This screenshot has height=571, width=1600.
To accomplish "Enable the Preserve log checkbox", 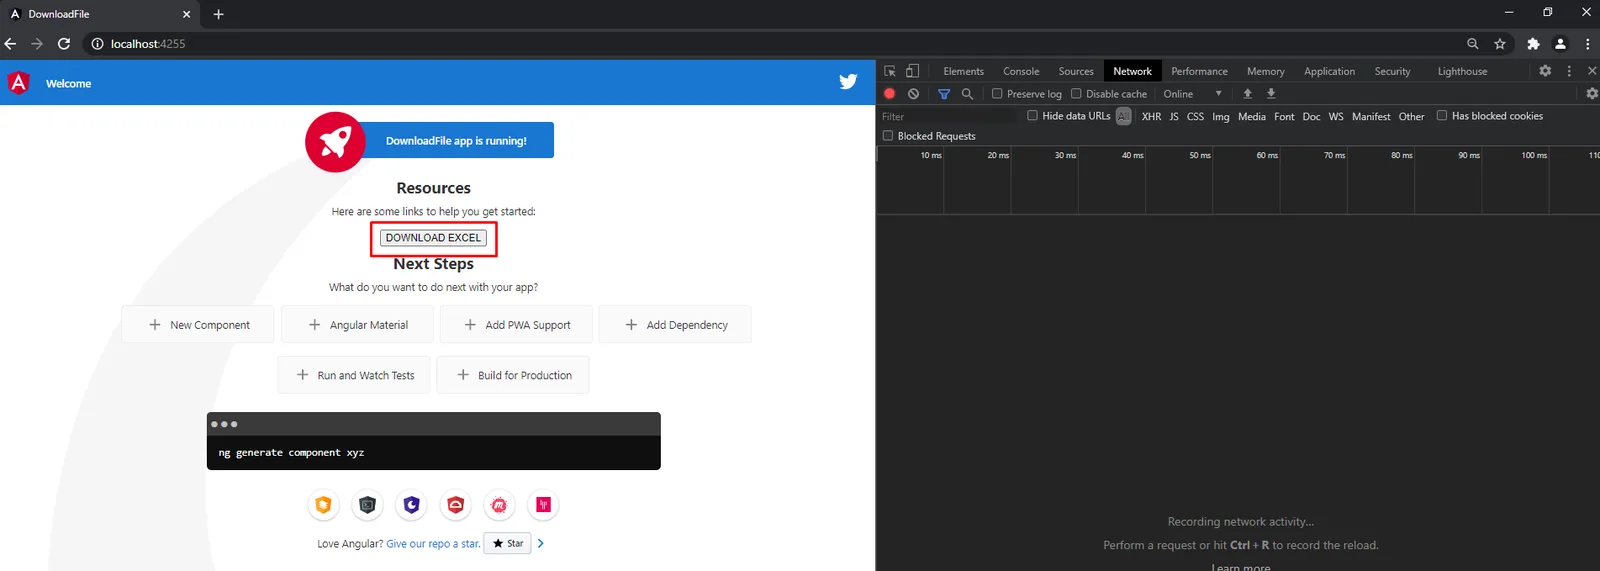I will tap(997, 93).
